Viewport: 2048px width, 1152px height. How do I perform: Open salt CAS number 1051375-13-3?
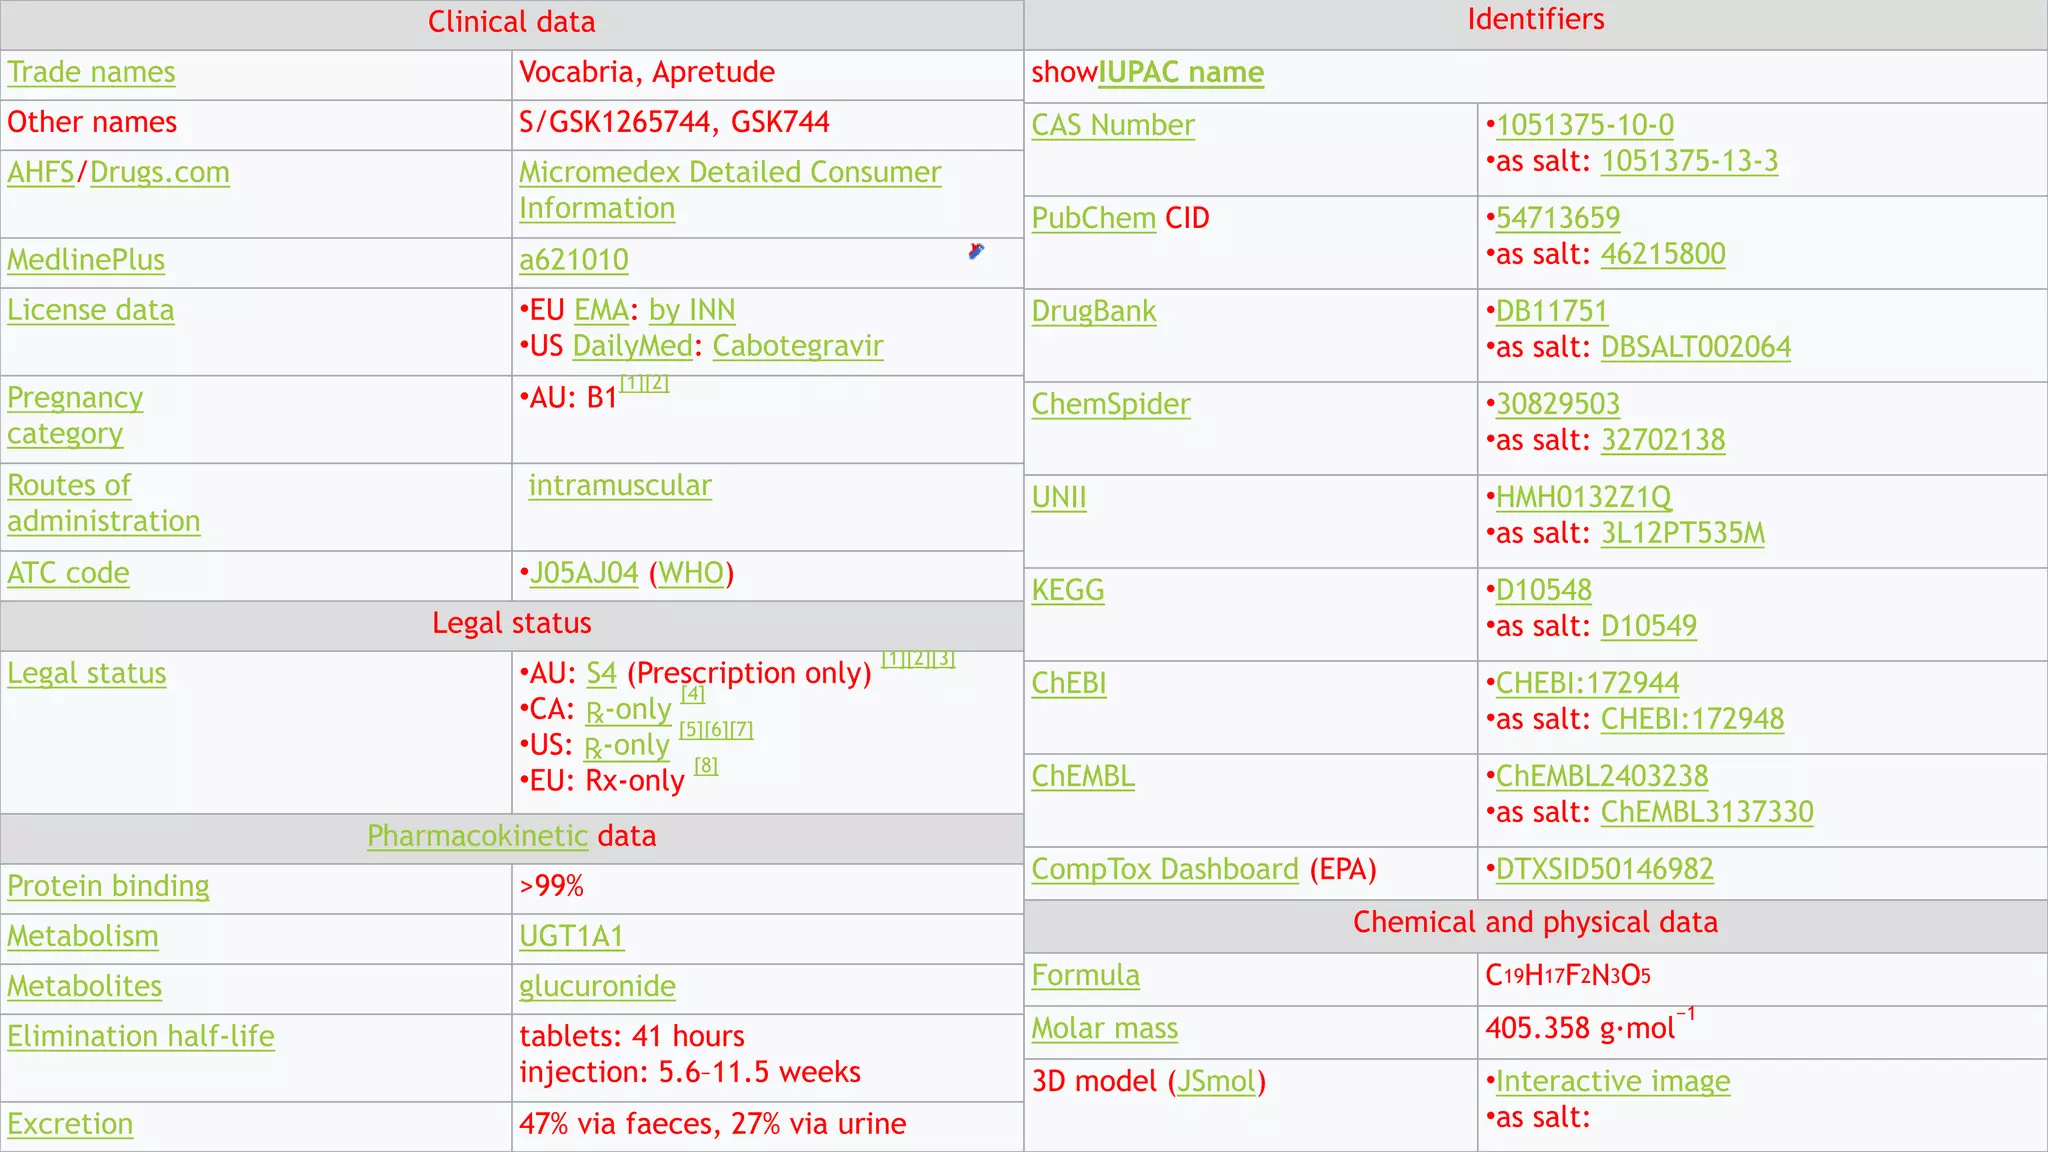coord(1690,161)
